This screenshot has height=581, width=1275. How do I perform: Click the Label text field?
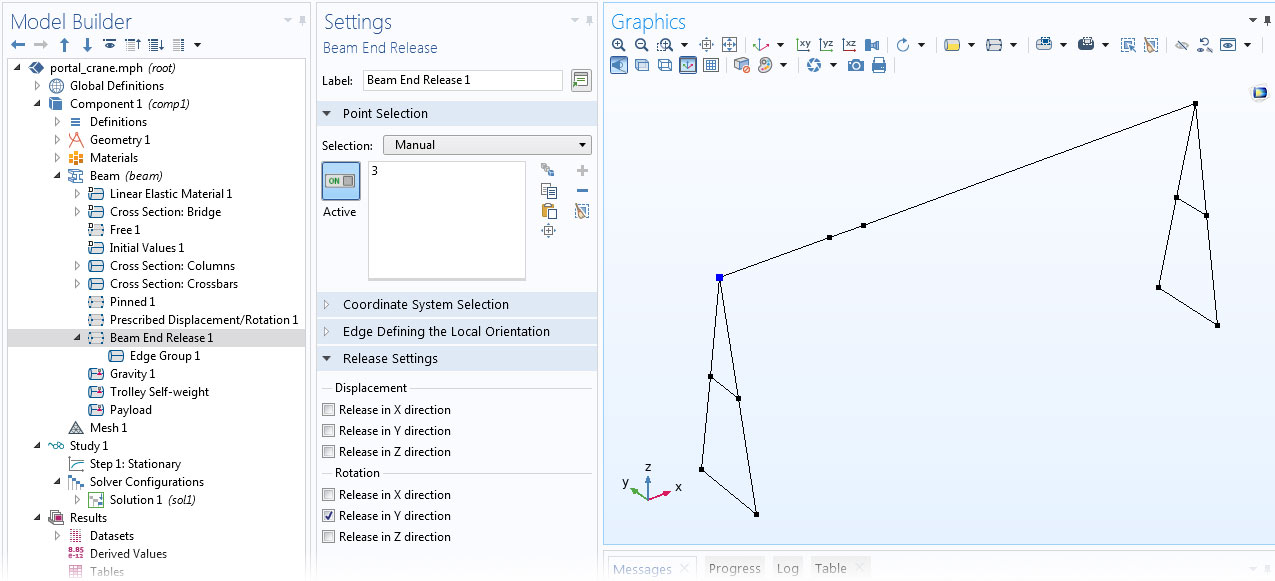pos(462,80)
